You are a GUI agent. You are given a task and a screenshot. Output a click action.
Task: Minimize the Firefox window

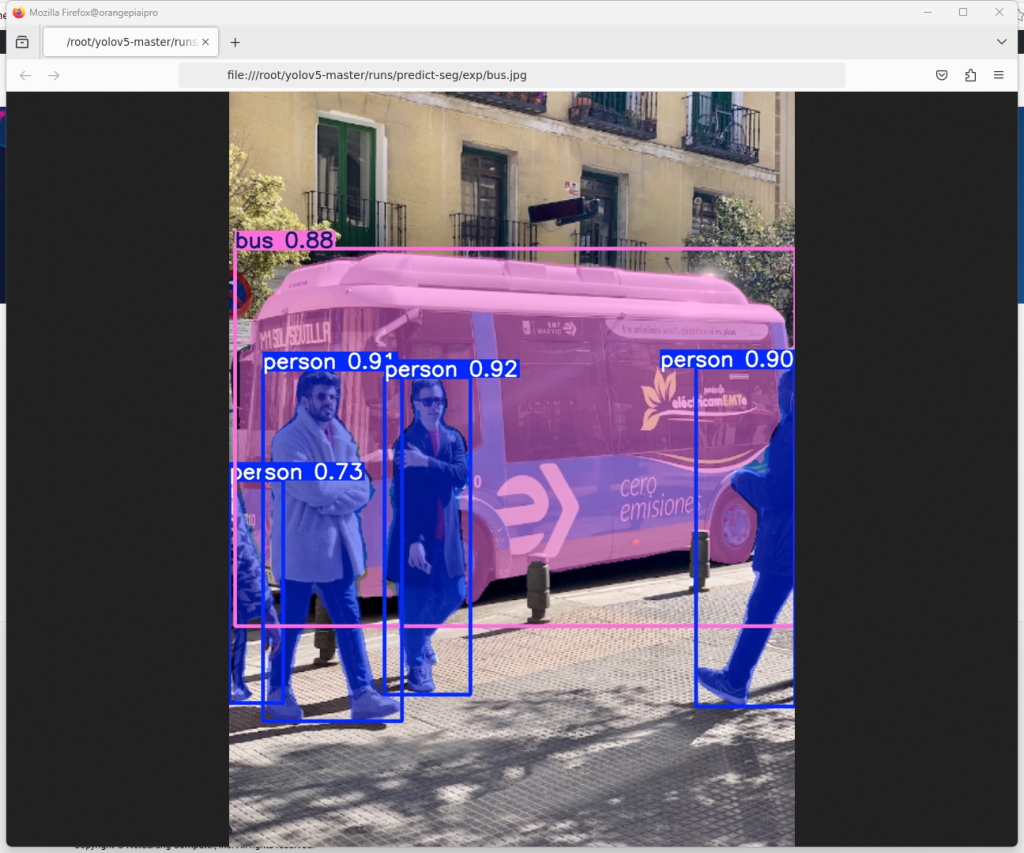(927, 12)
